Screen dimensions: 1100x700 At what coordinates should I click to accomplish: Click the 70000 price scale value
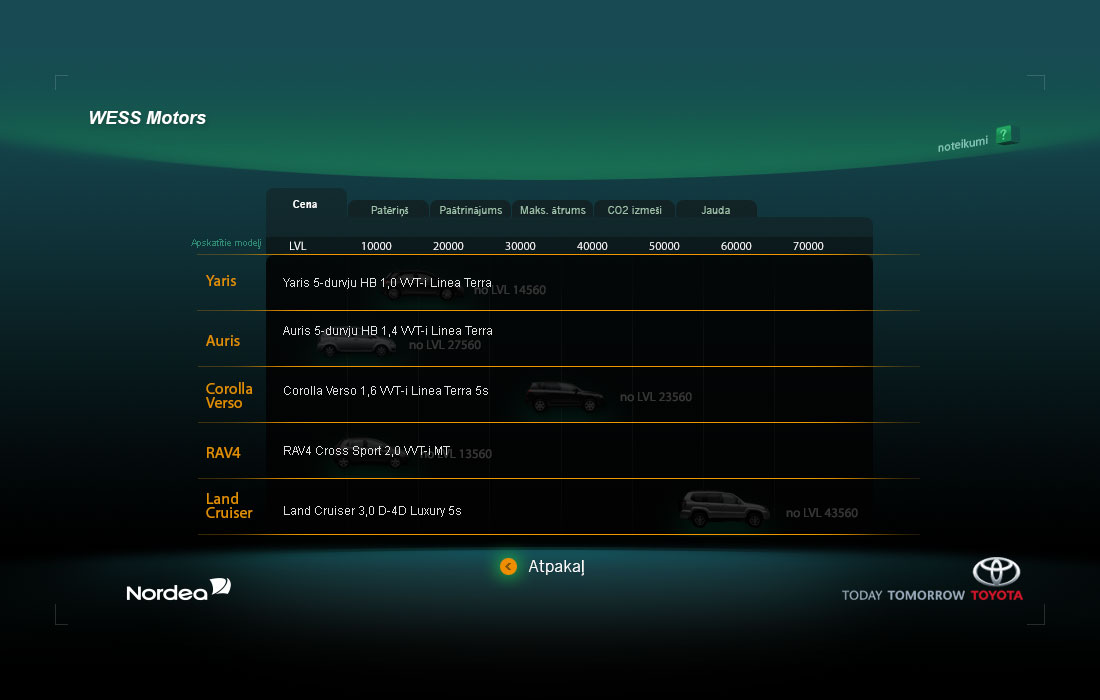(x=808, y=246)
